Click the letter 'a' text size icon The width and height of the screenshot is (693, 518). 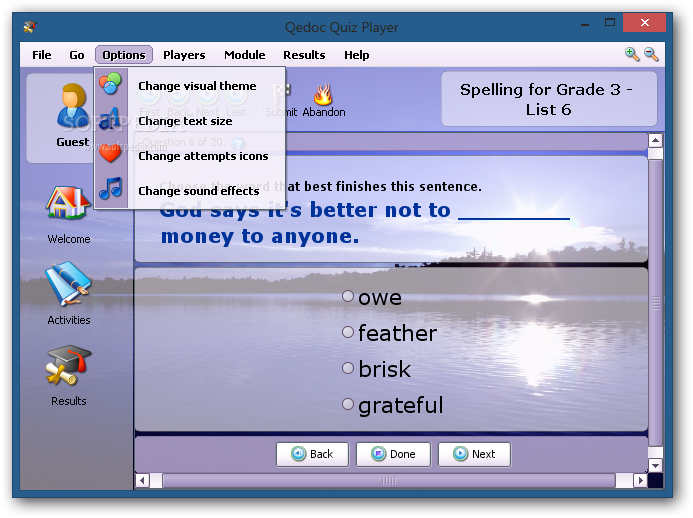click(x=109, y=119)
